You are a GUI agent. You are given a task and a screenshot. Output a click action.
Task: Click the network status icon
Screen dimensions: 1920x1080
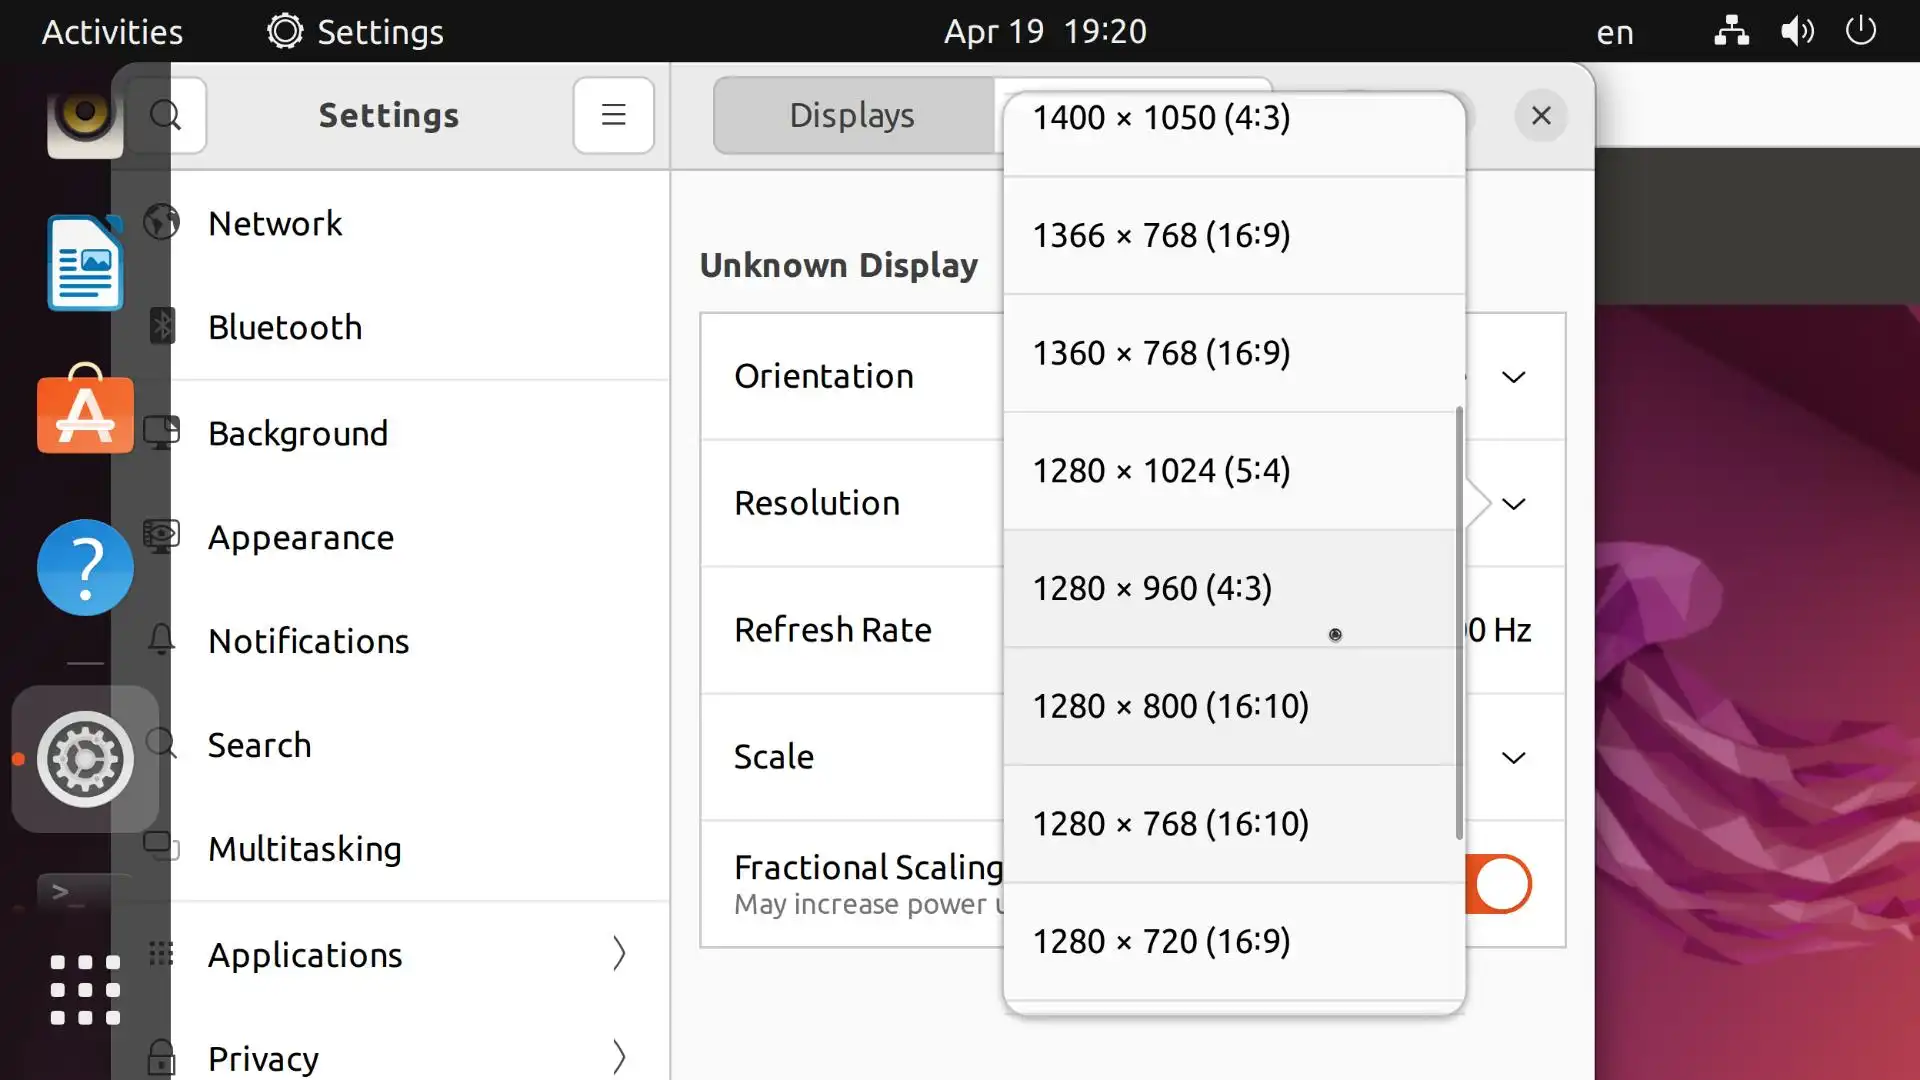1731,31
